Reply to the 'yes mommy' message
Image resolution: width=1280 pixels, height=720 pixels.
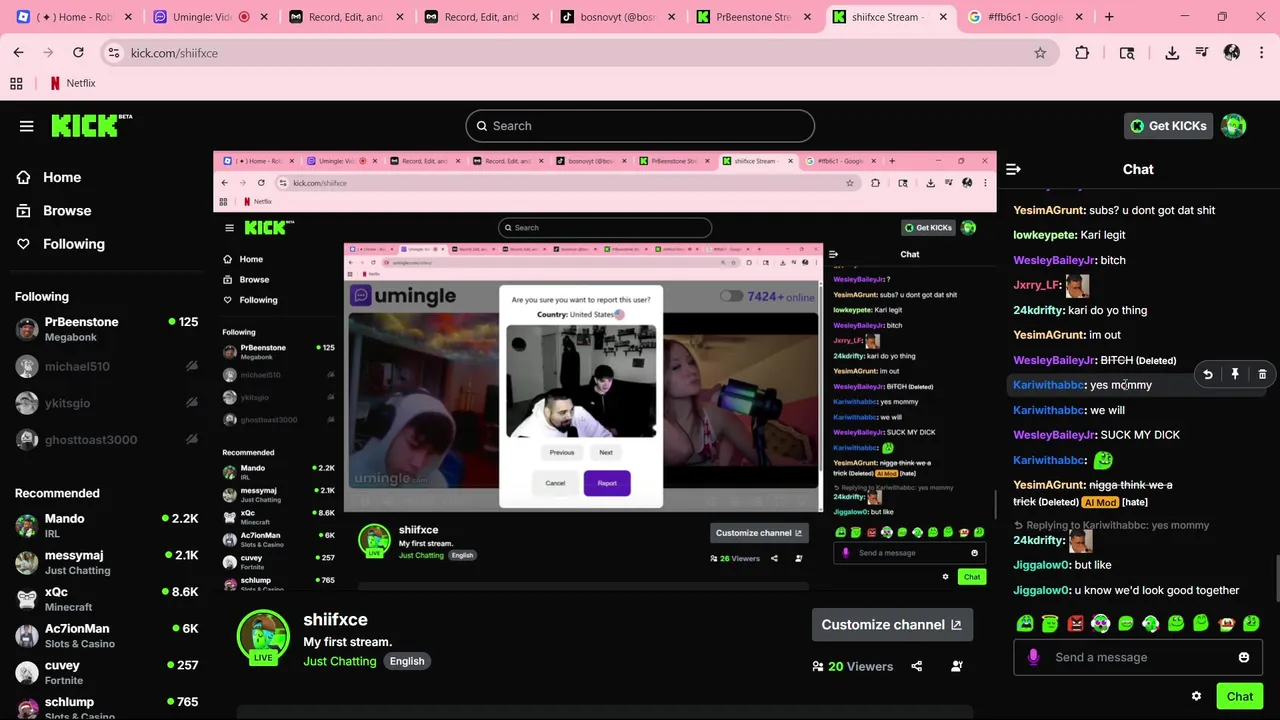[x=1208, y=374]
